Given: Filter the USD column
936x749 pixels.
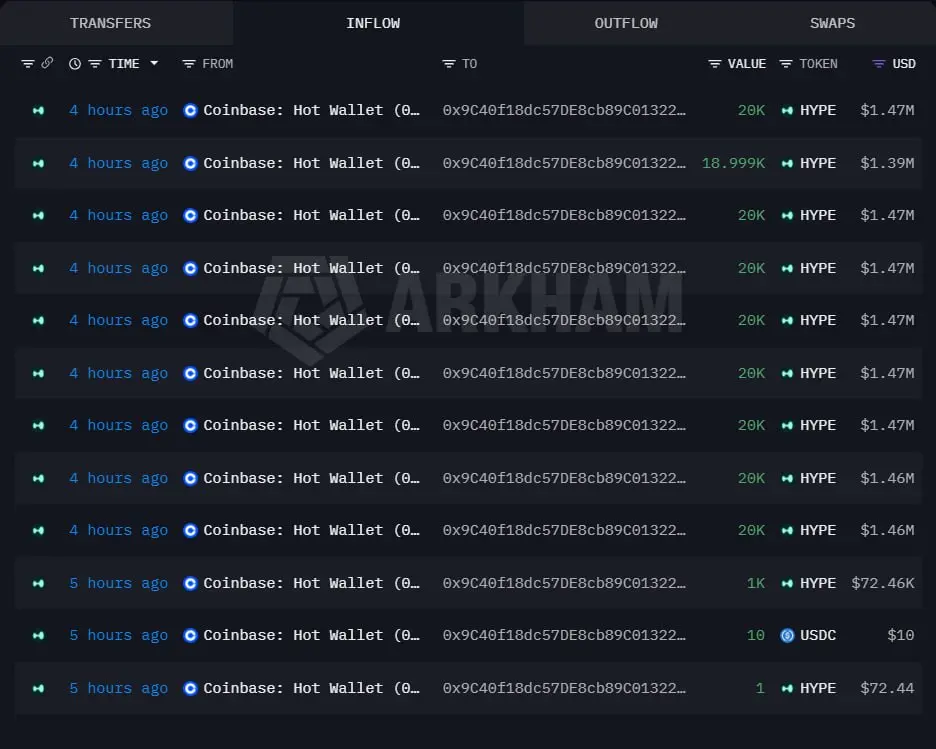Looking at the screenshot, I should 879,64.
